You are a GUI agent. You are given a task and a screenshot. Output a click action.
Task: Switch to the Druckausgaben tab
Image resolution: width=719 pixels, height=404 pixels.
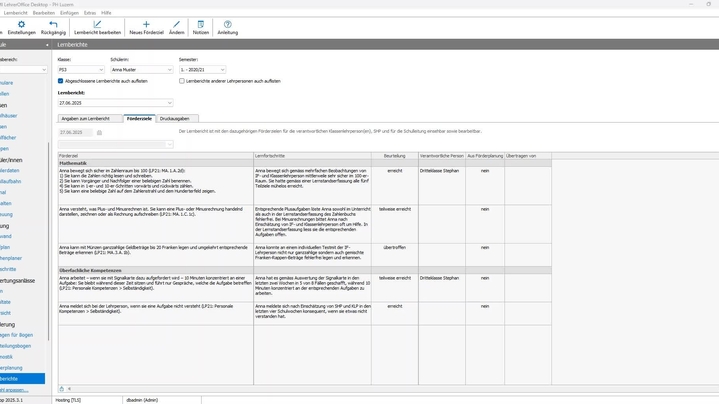(174, 119)
